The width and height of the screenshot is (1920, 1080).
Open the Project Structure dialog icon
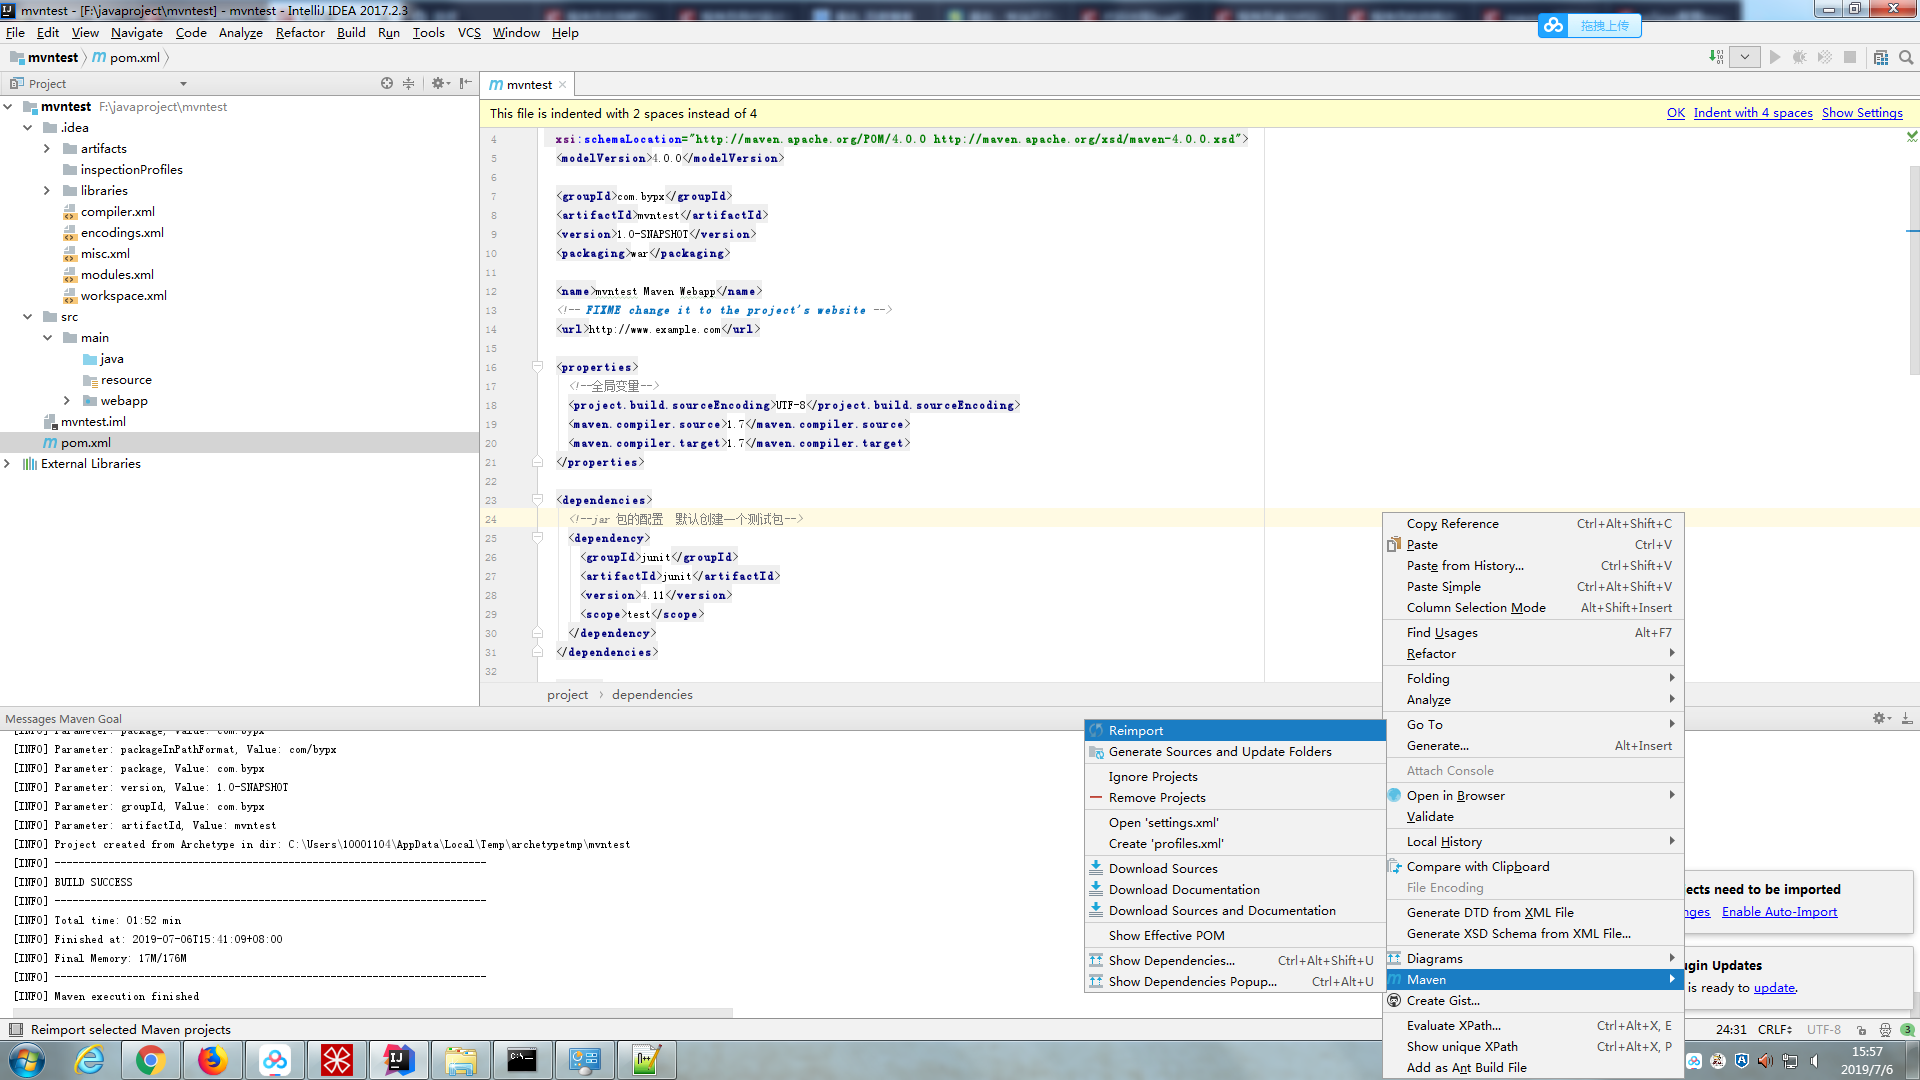pyautogui.click(x=1881, y=57)
